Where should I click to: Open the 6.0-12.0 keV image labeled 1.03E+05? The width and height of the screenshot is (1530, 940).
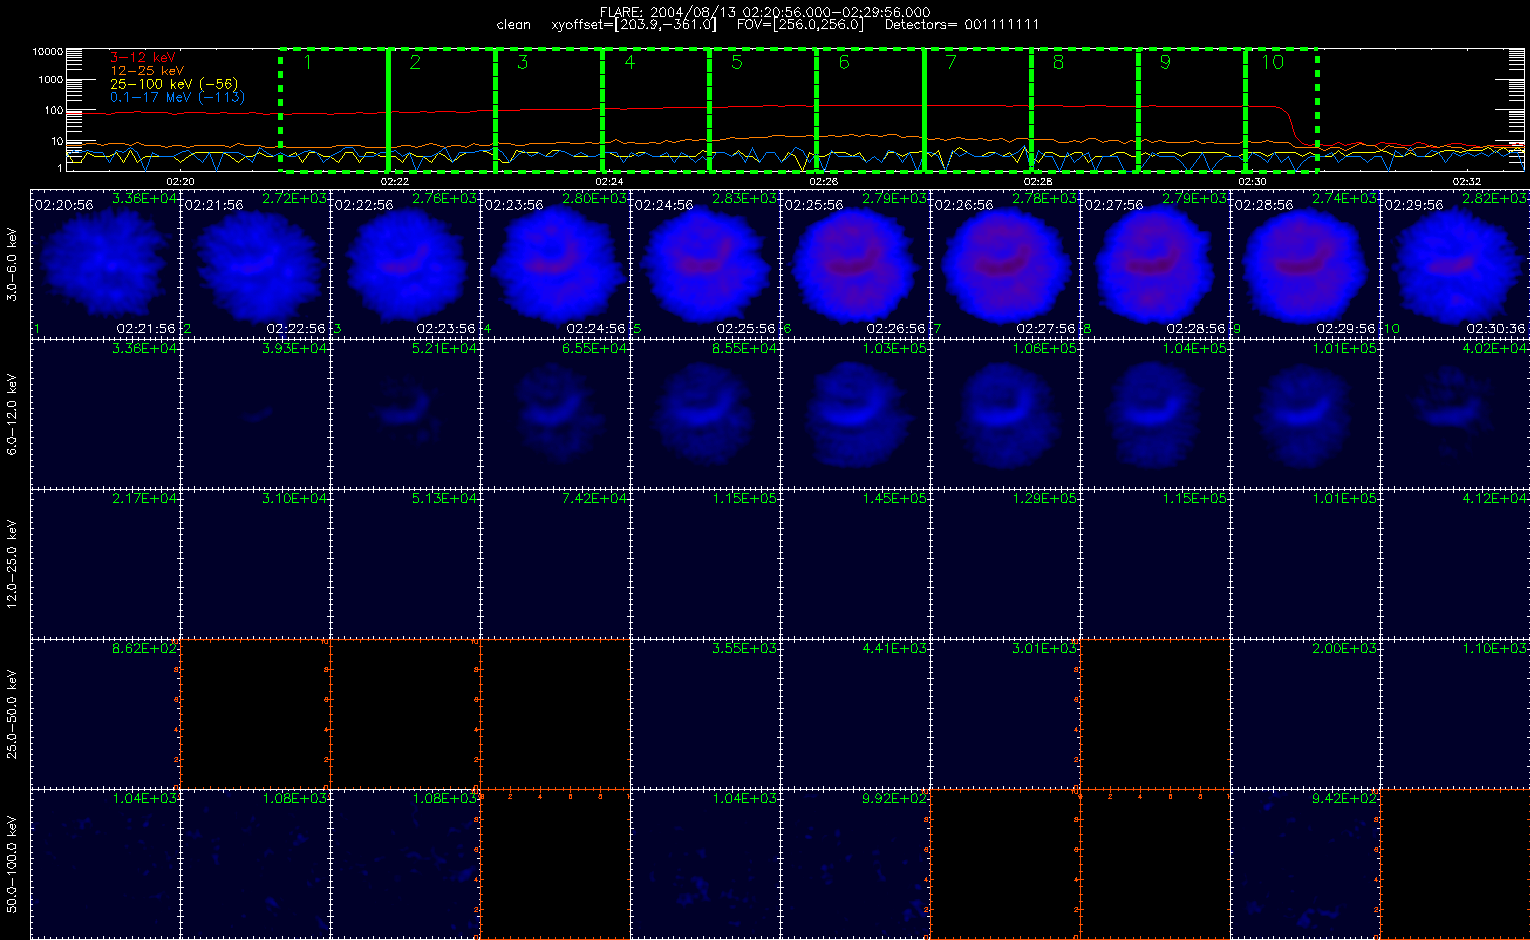(855, 413)
